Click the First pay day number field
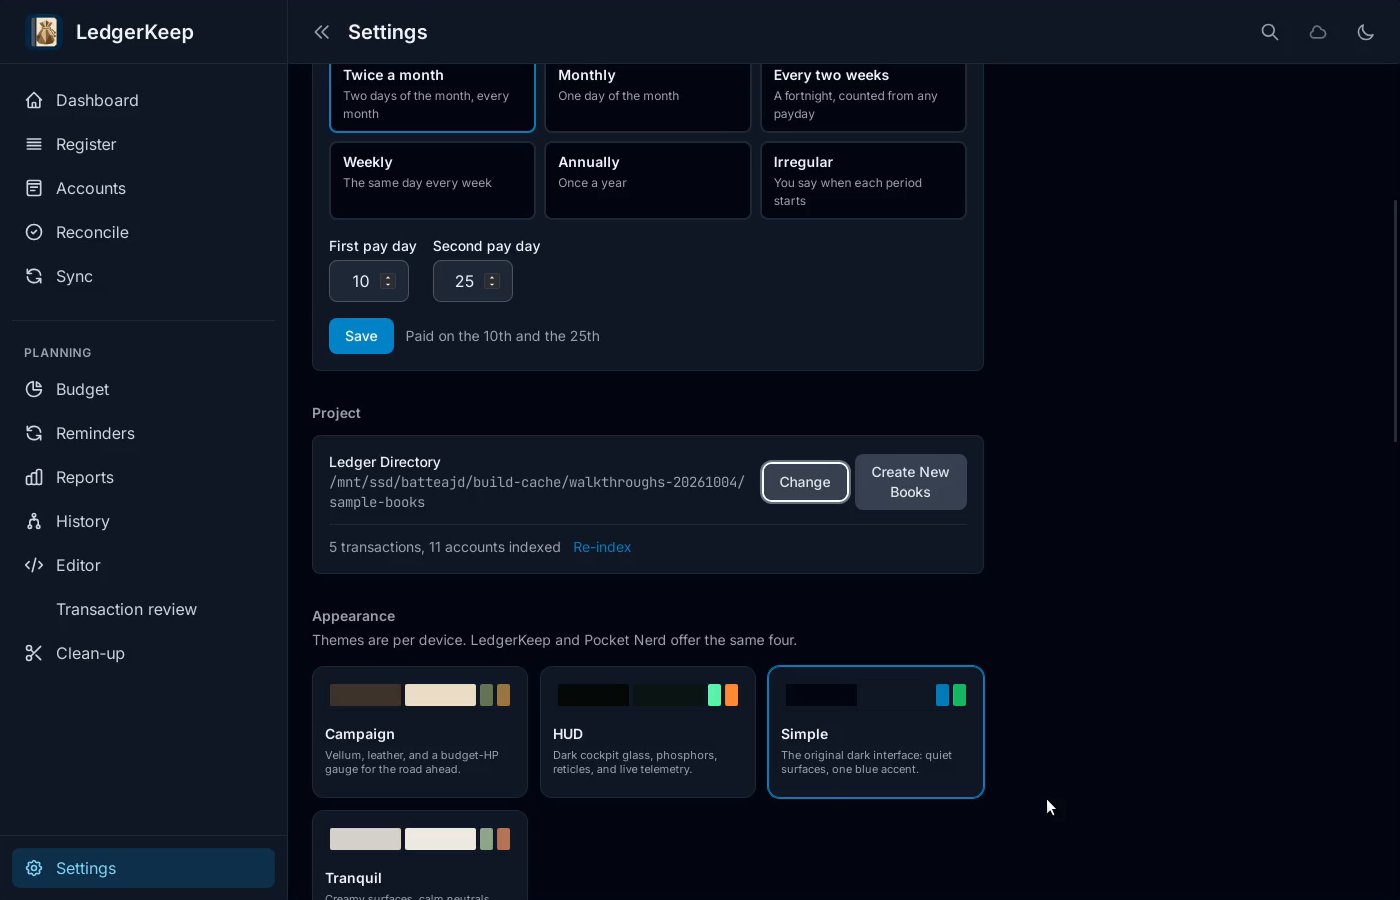Viewport: 1400px width, 900px height. pos(369,281)
